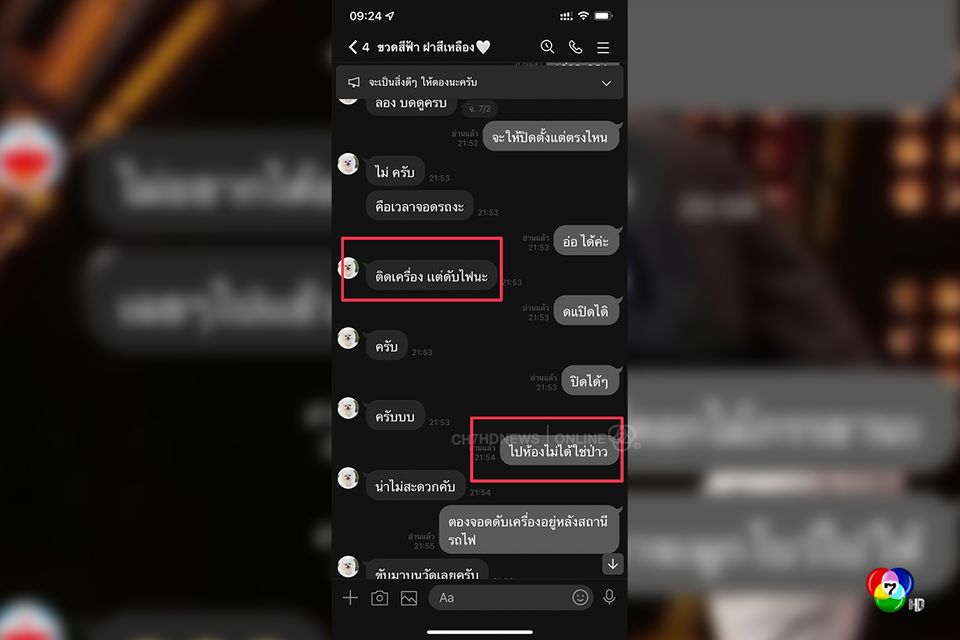
Task: Tap the back arrow in chat header
Action: pos(353,47)
